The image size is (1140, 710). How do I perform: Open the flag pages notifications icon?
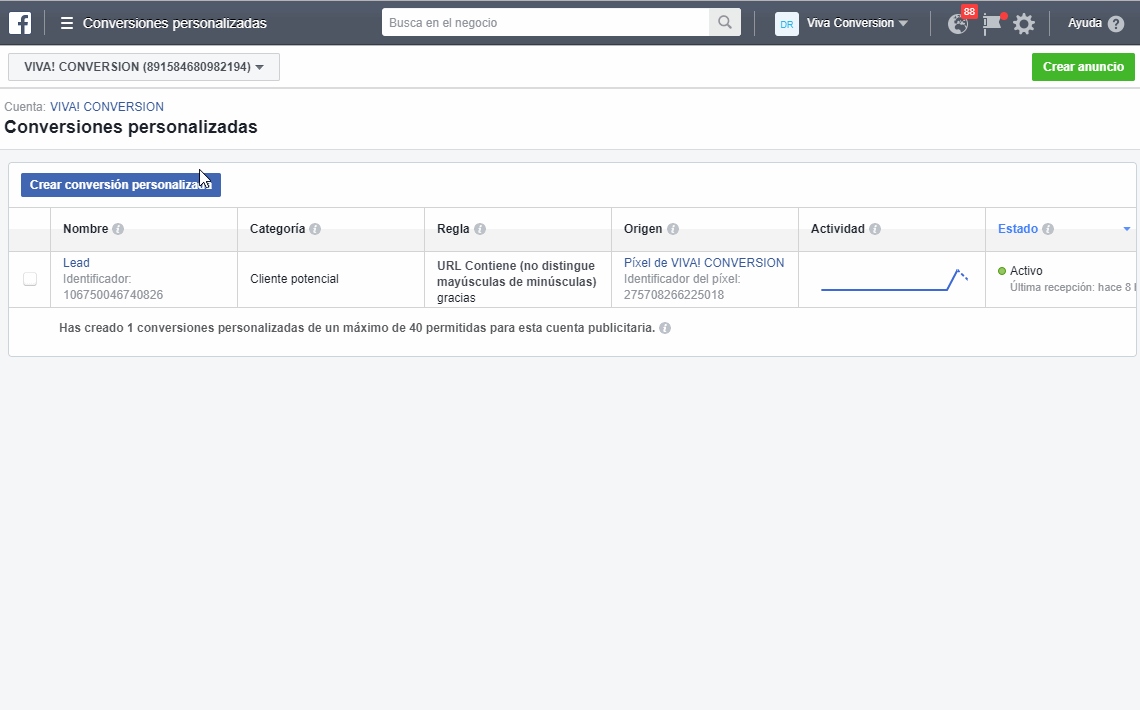click(992, 24)
